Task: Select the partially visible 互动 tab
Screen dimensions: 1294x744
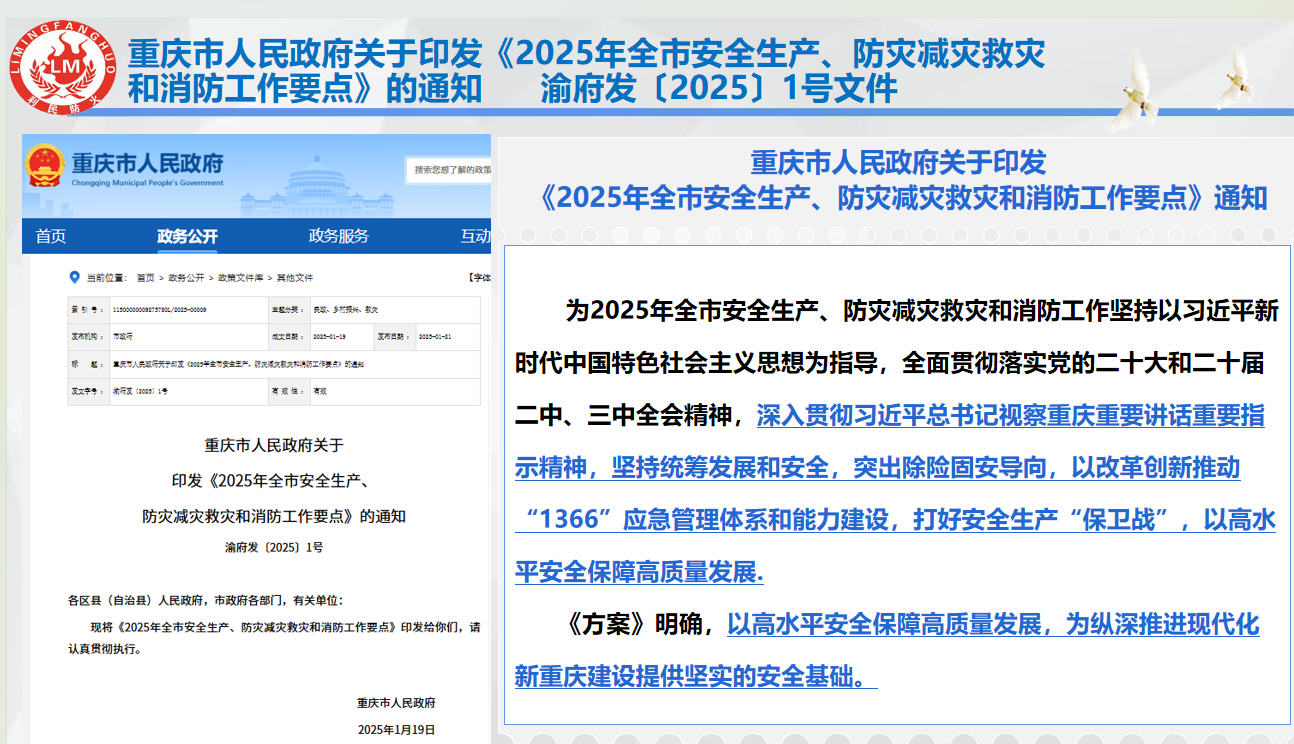Action: click(x=474, y=237)
